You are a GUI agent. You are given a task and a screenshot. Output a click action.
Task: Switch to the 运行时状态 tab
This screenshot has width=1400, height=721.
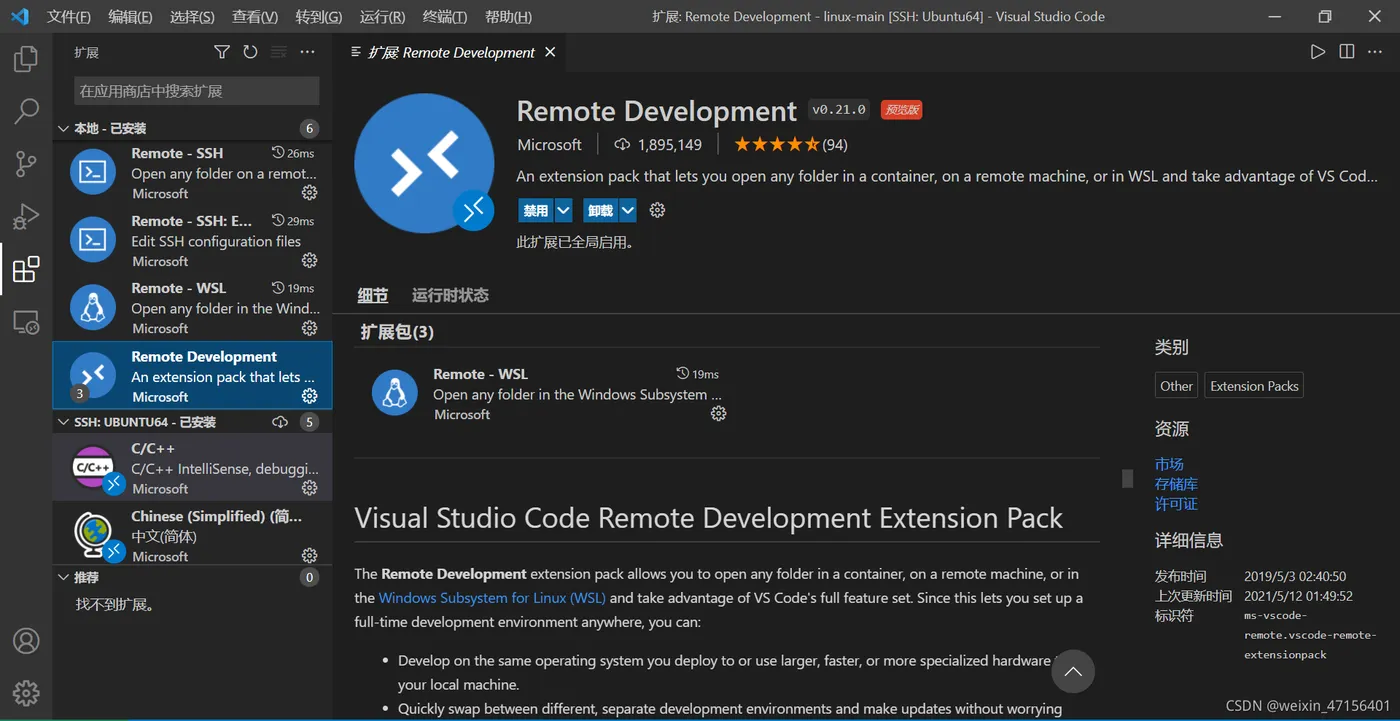pyautogui.click(x=450, y=295)
